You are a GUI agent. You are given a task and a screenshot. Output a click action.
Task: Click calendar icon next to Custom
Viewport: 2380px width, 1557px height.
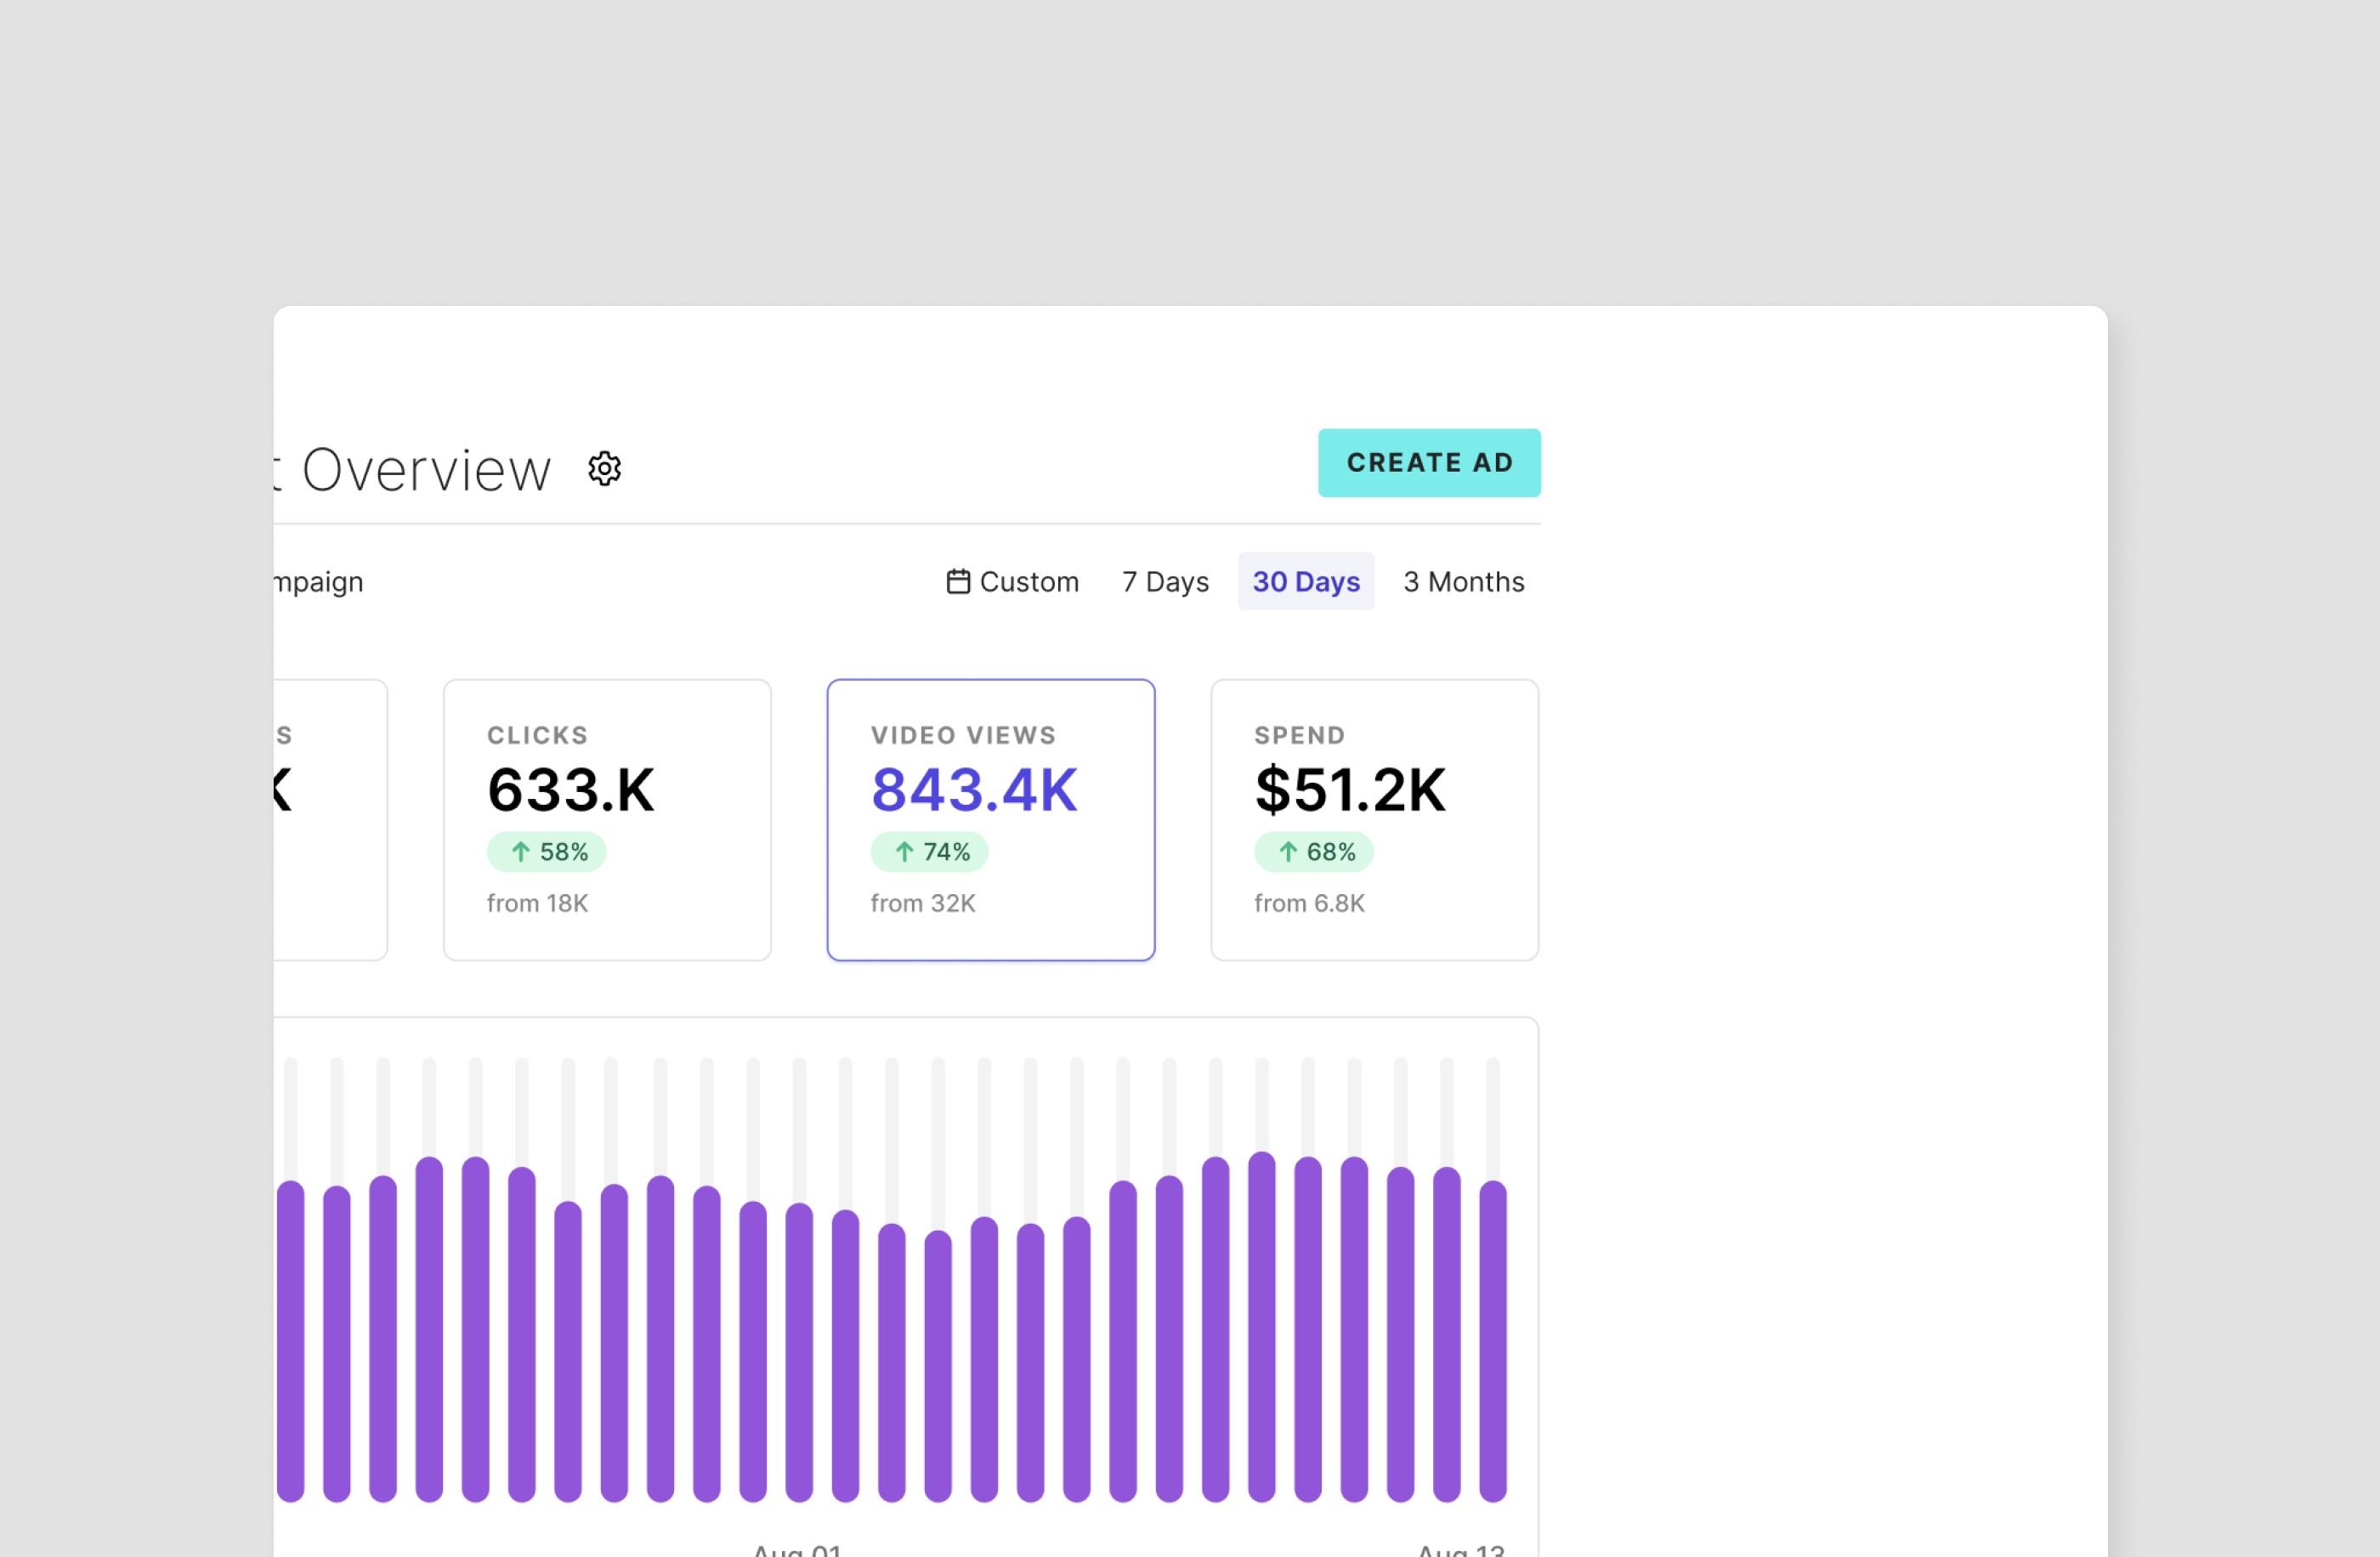pyautogui.click(x=957, y=581)
